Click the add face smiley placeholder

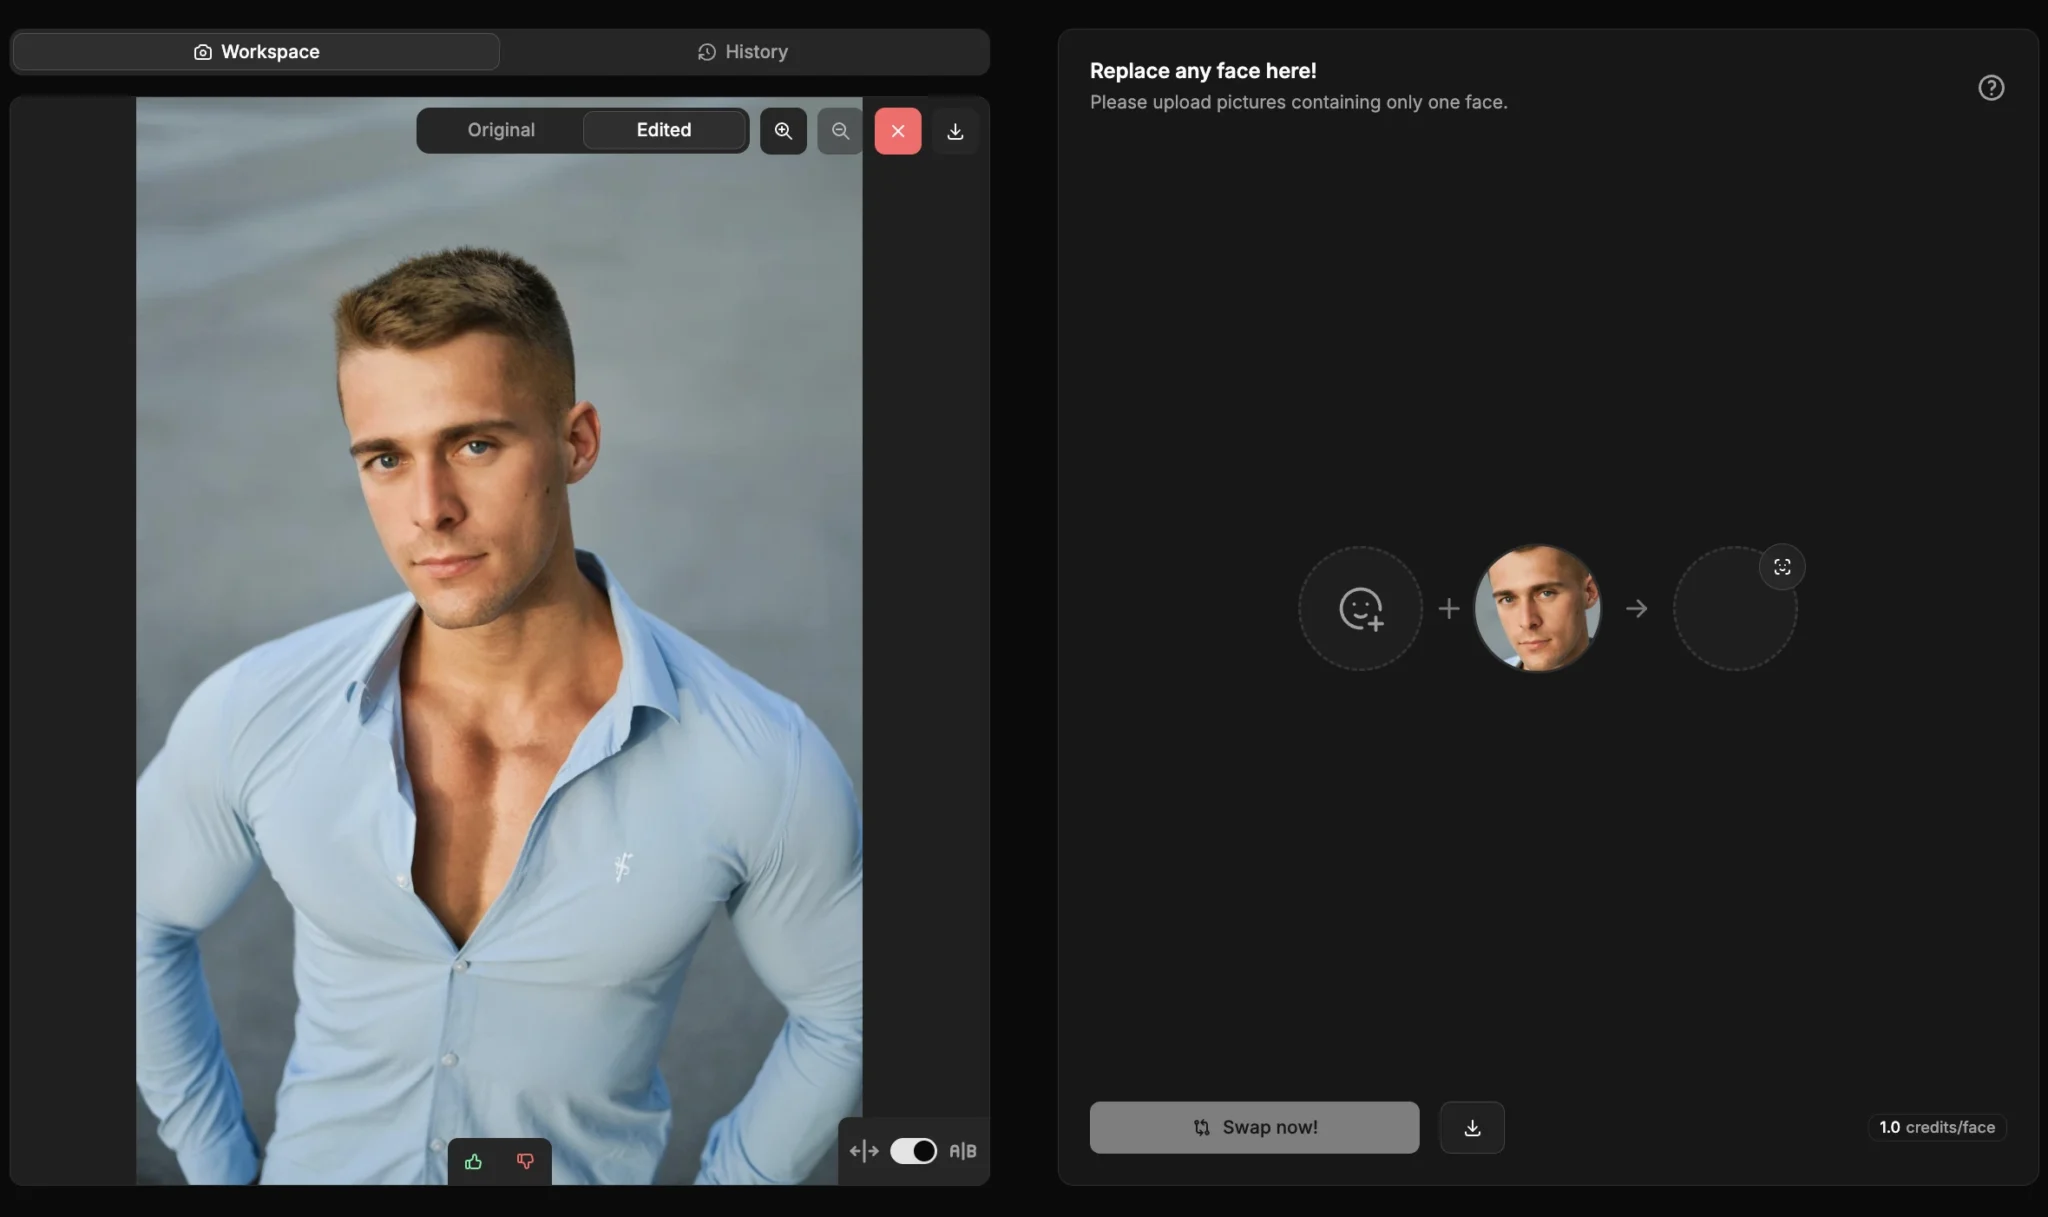[x=1360, y=608]
